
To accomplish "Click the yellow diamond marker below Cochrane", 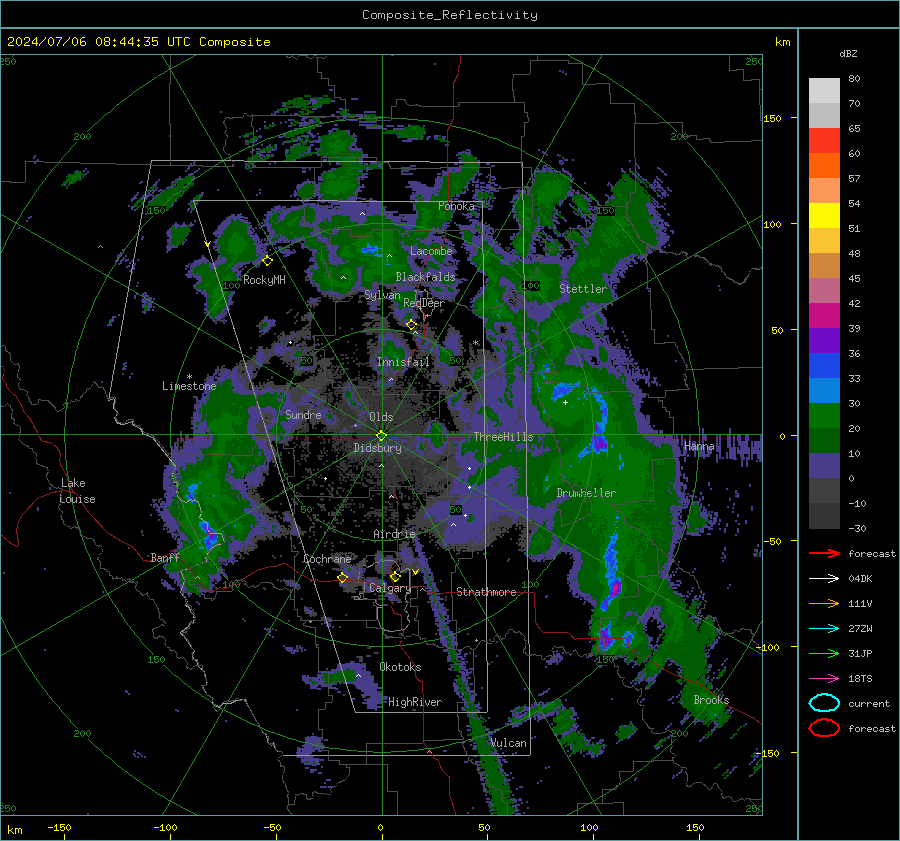I will point(343,578).
